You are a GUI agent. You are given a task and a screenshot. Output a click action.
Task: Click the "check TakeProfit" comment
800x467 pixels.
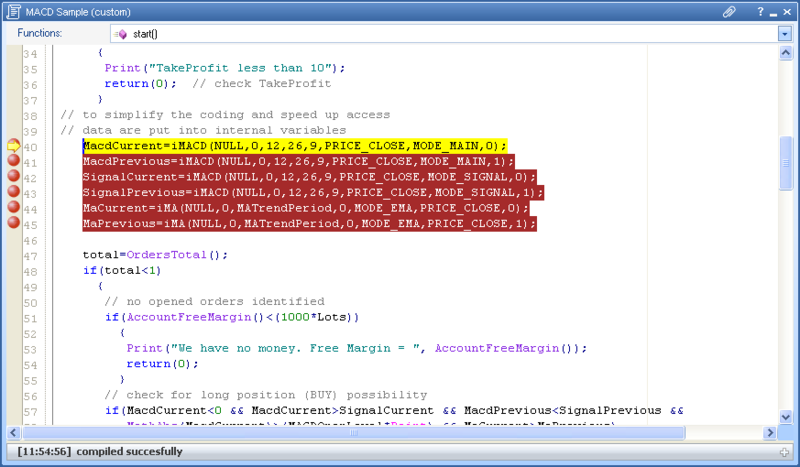click(x=262, y=84)
